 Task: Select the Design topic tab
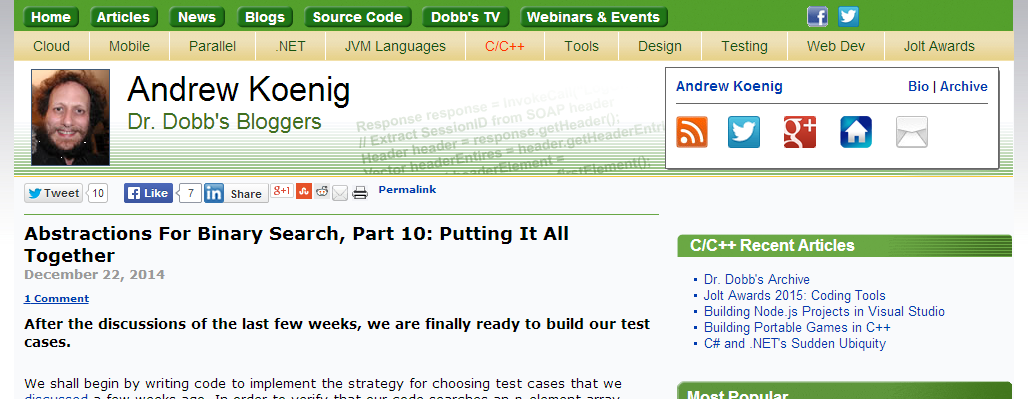click(660, 47)
